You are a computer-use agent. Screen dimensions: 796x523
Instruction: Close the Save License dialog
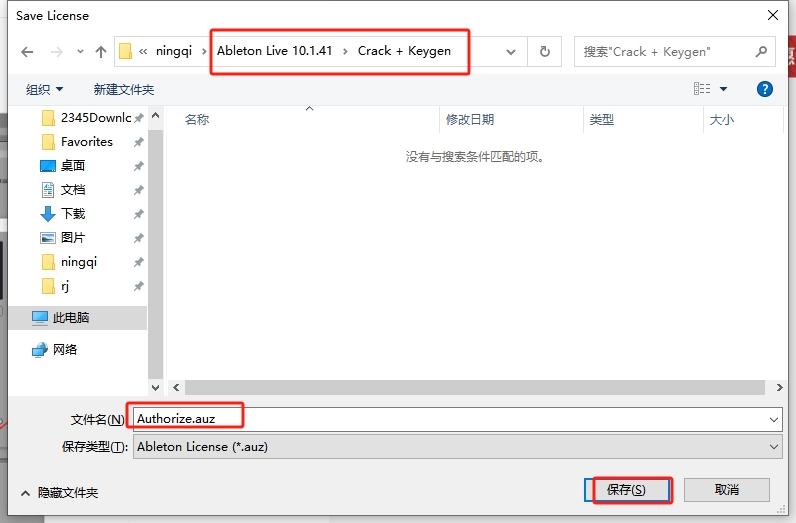[773, 15]
